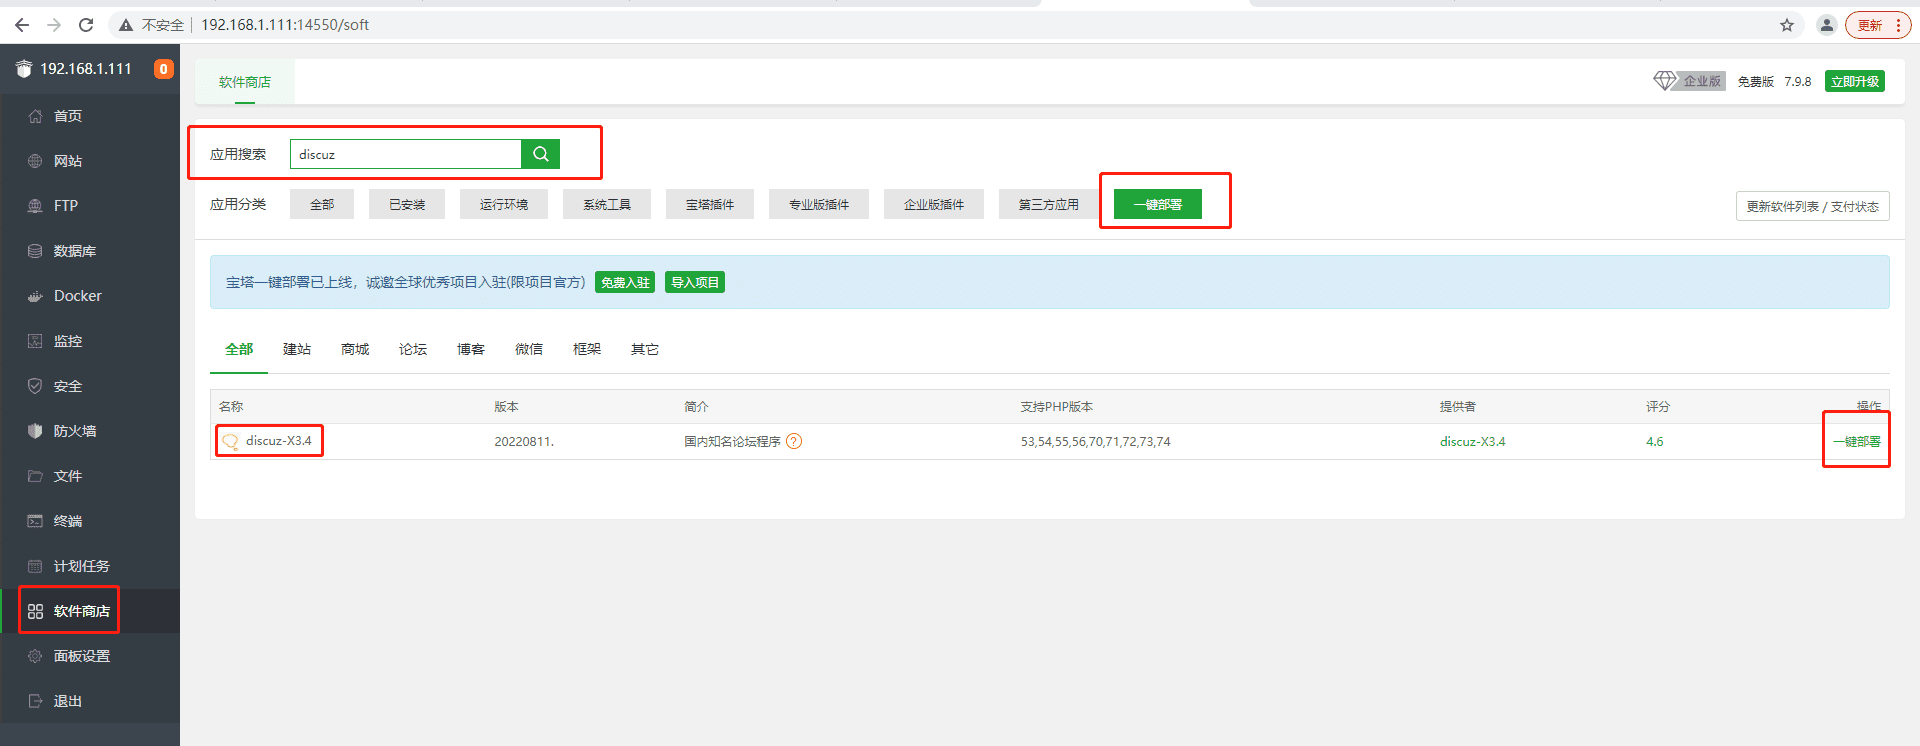The image size is (1920, 746).
Task: Click the 终端 terminal icon in sidebar
Action: coord(35,521)
